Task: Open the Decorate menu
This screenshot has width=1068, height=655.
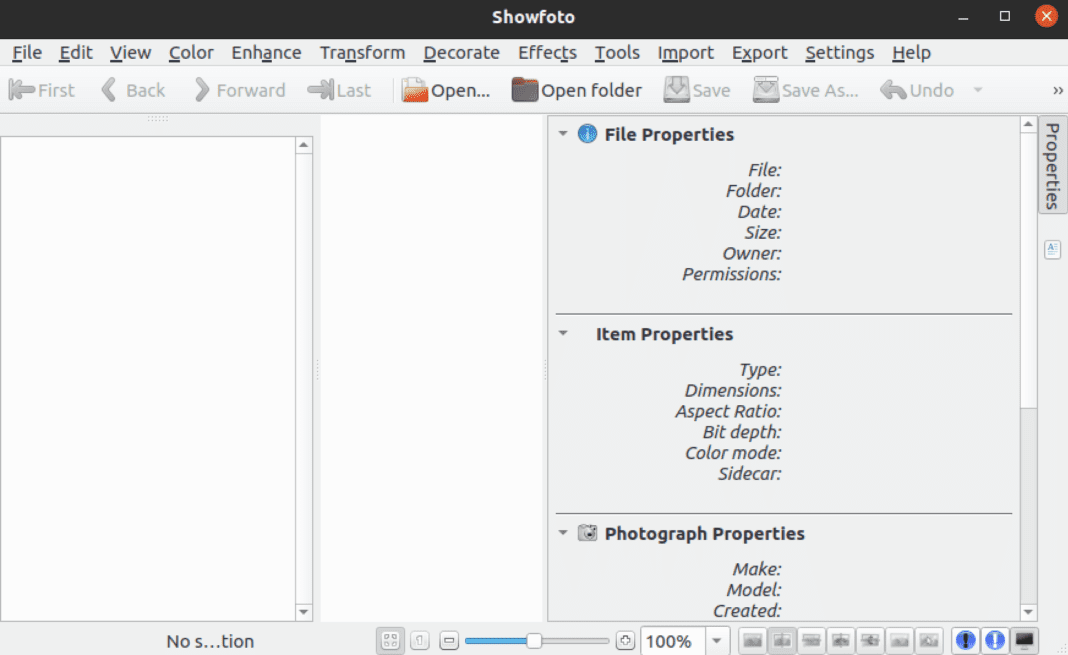Action: click(461, 52)
